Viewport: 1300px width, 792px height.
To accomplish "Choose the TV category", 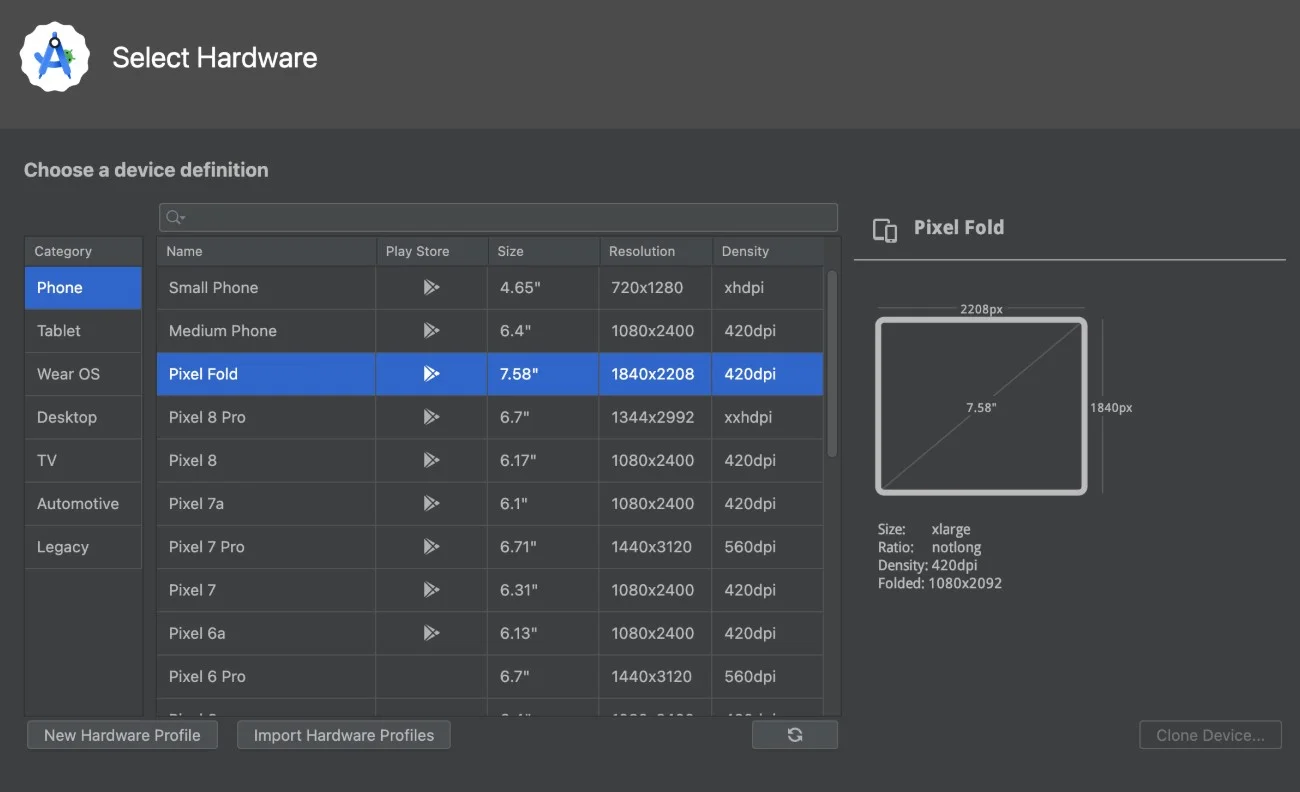I will pyautogui.click(x=83, y=460).
